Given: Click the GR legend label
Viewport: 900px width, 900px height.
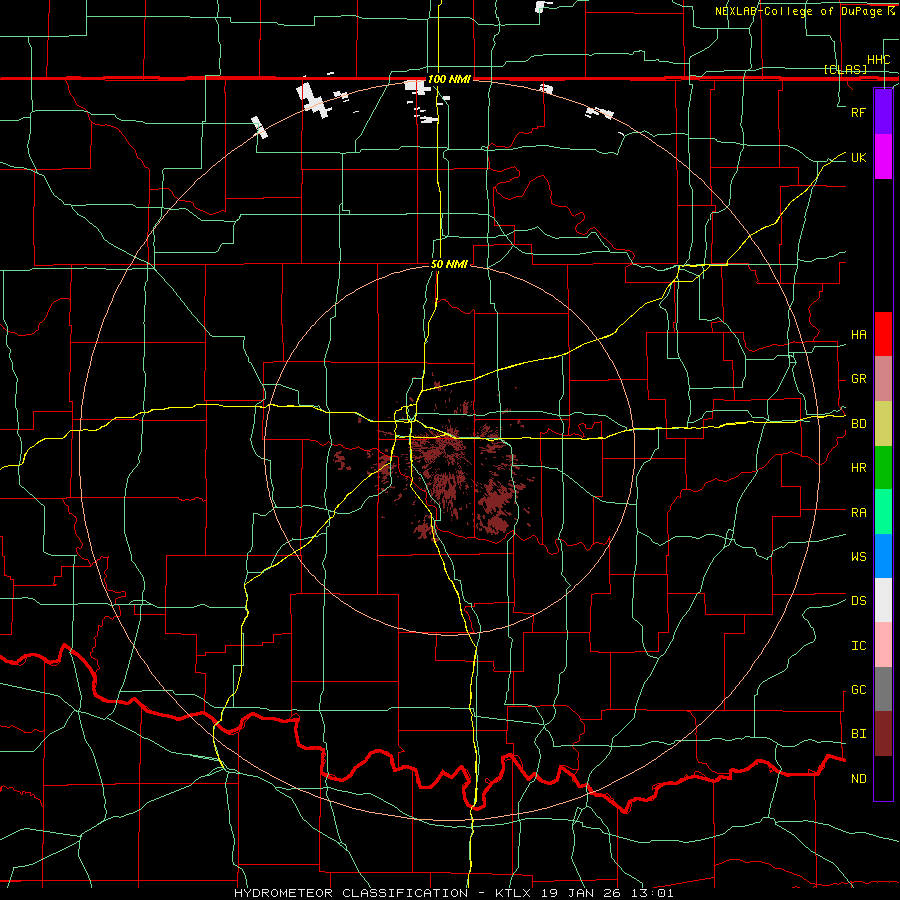Looking at the screenshot, I should [858, 379].
